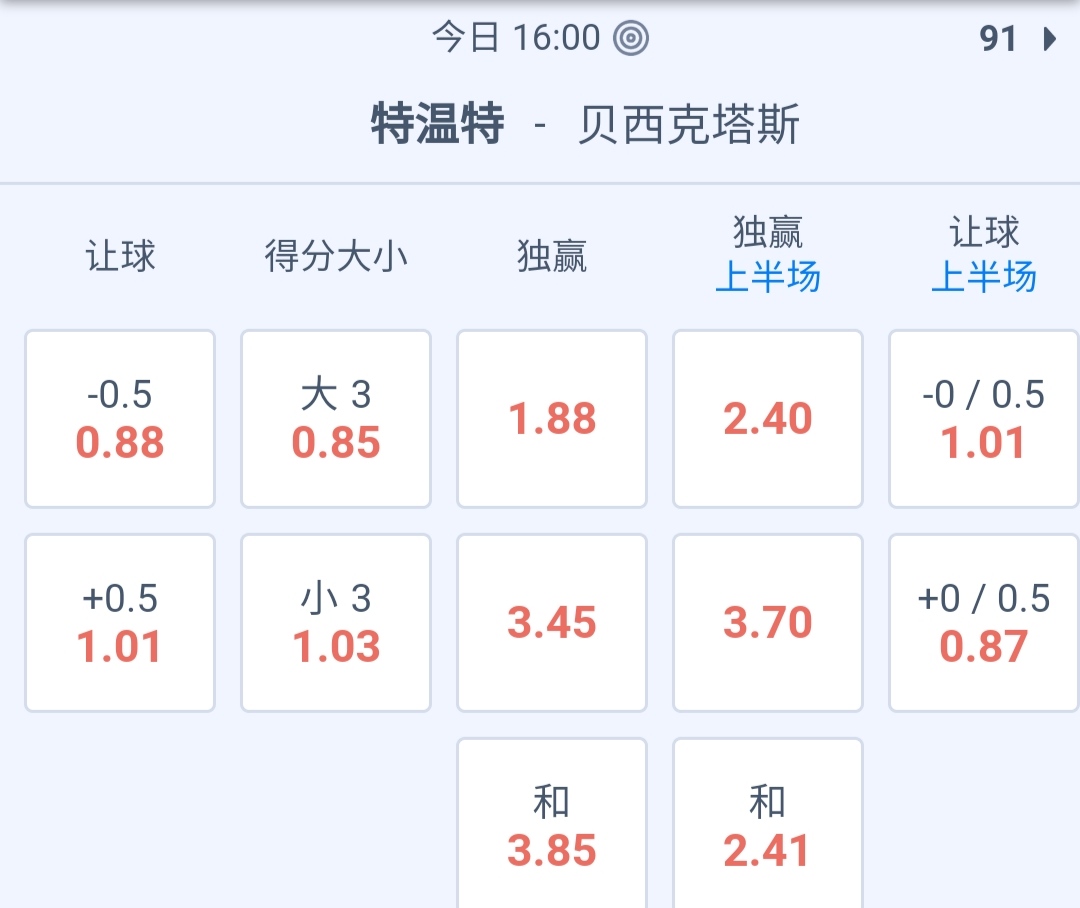
Task: Pick 小 3 under at 1.03
Action: point(336,623)
